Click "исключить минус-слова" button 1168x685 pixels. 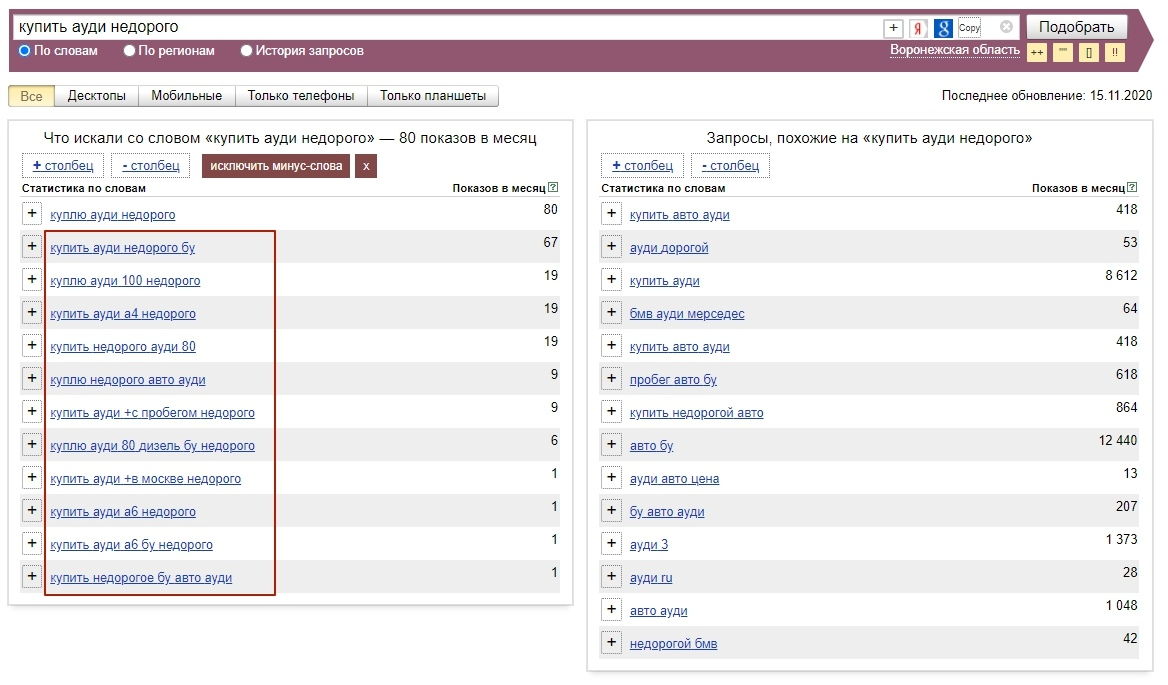(276, 165)
